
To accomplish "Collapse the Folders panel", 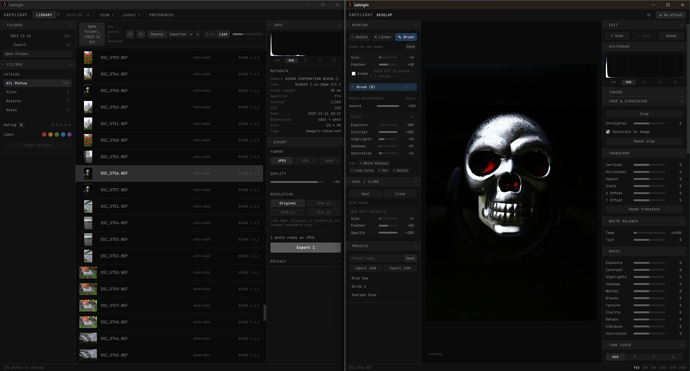I will tap(37, 25).
